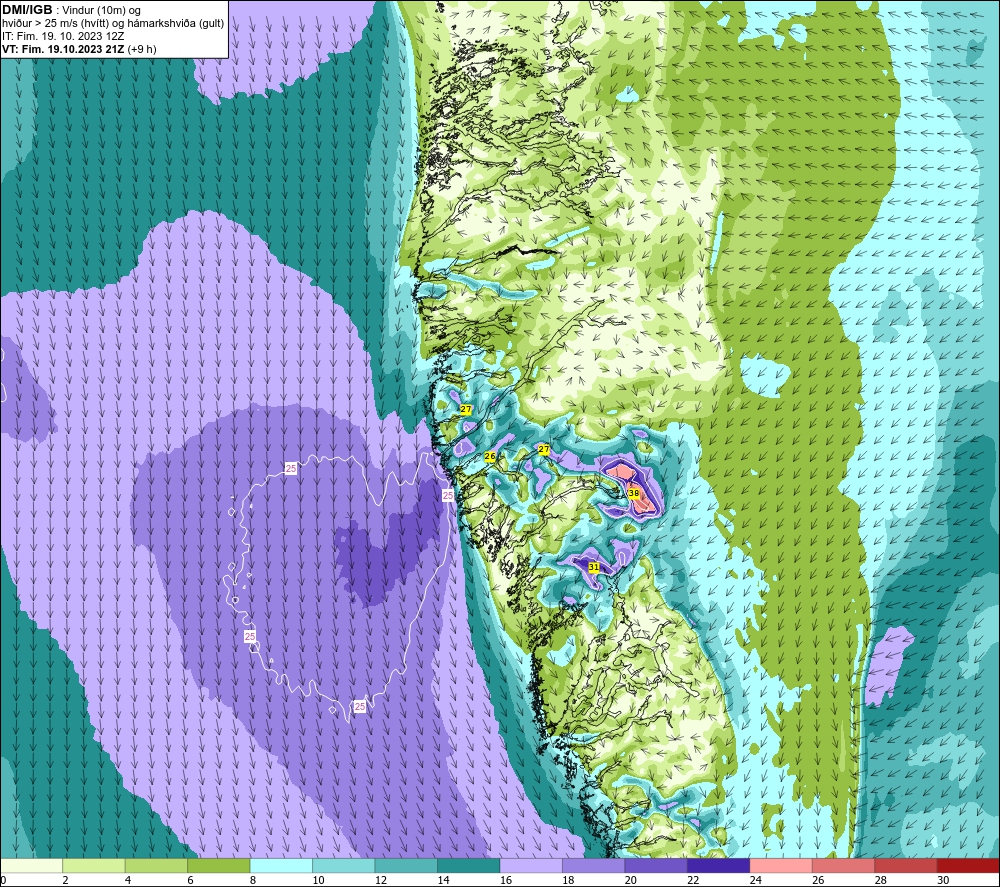1000x887 pixels.
Task: Pick the 6–8 m/s olive green legend swatch
Action: 219,865
